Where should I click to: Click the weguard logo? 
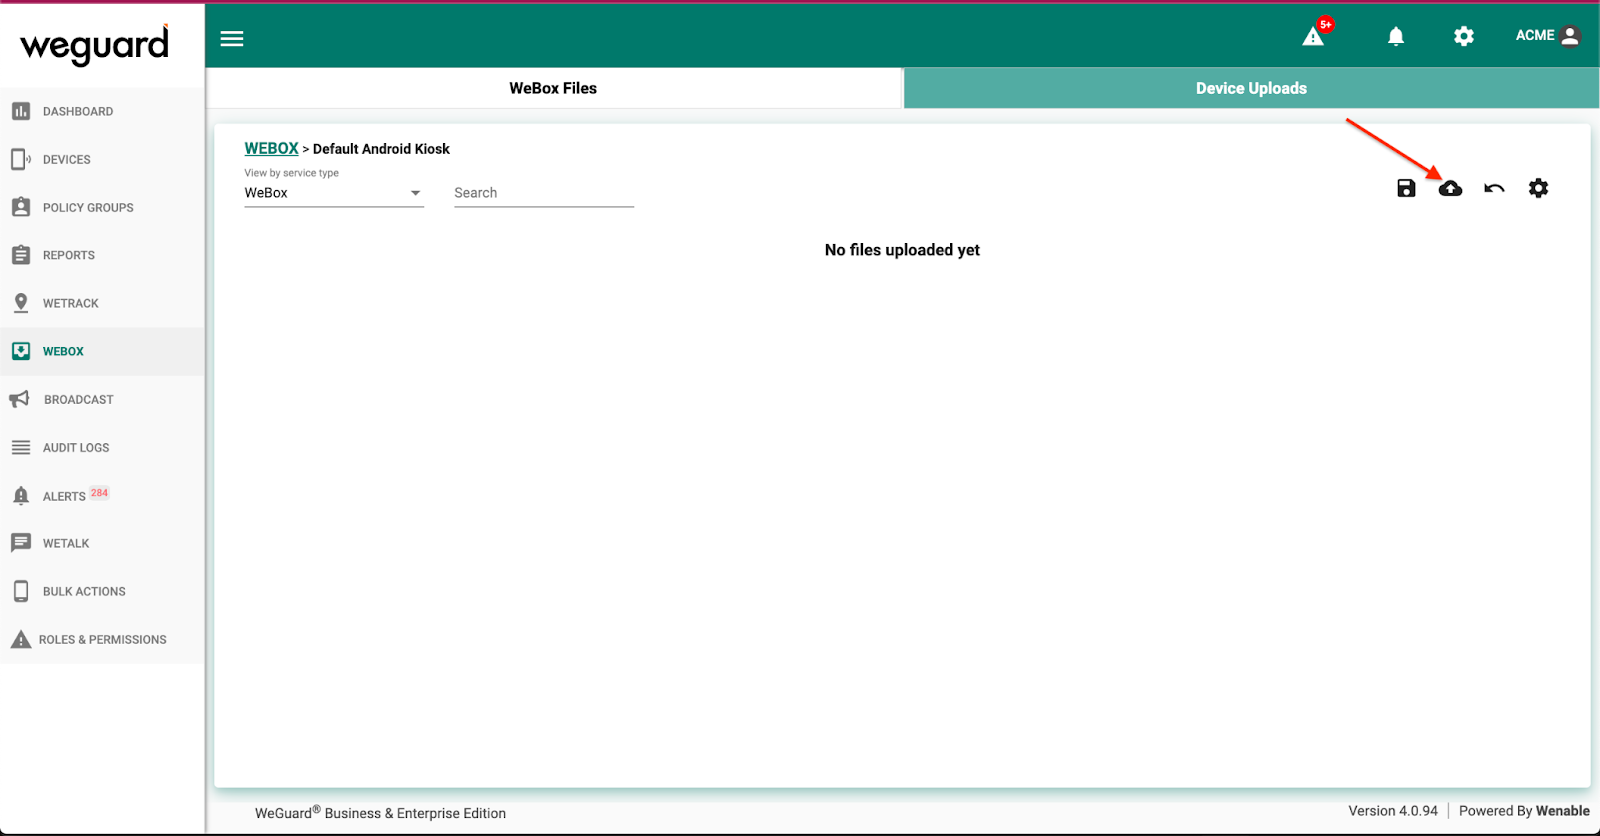tap(95, 44)
